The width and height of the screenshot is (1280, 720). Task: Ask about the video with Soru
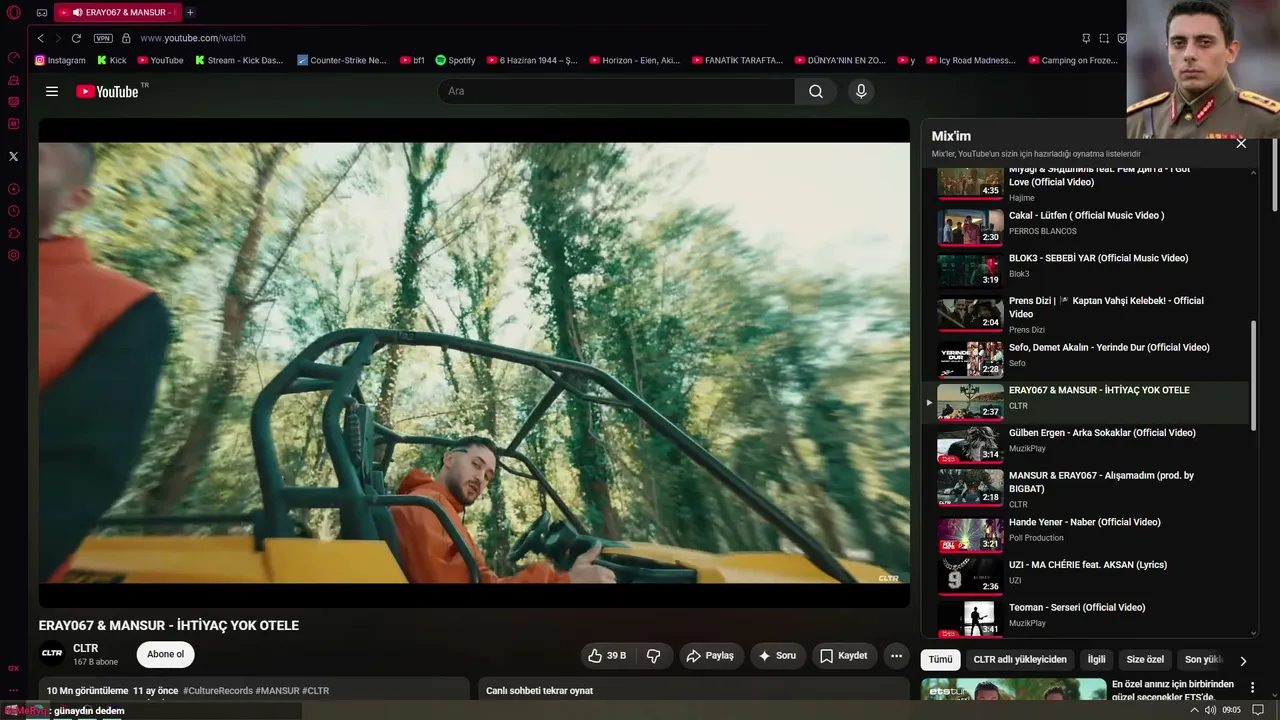pyautogui.click(x=777, y=656)
